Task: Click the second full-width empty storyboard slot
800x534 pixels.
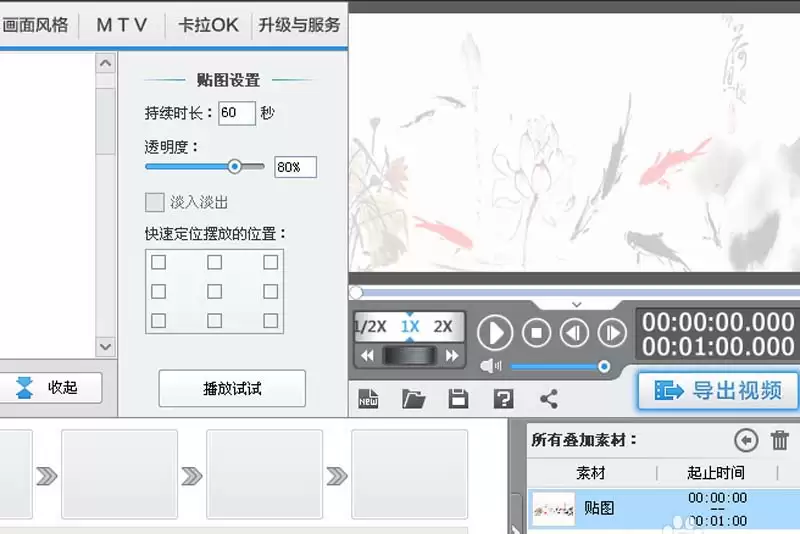Action: (264, 474)
